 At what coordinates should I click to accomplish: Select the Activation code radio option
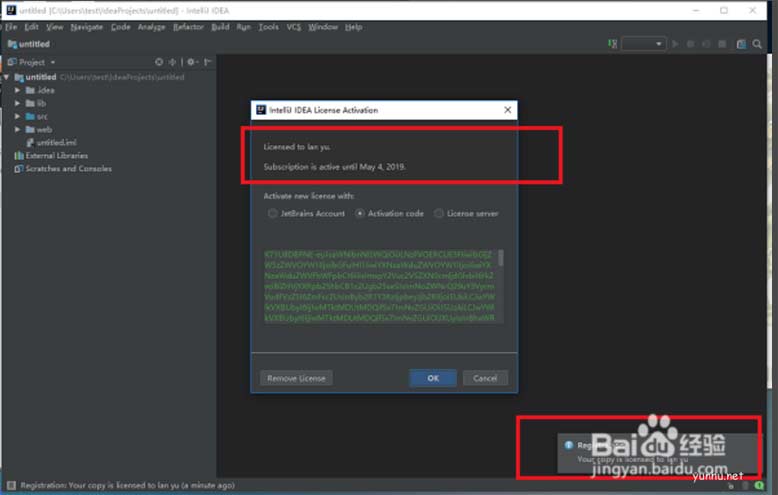(360, 213)
